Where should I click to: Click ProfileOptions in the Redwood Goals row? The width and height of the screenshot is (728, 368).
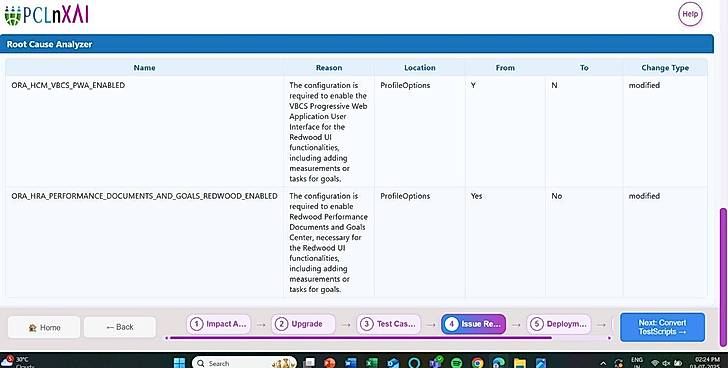click(x=405, y=196)
